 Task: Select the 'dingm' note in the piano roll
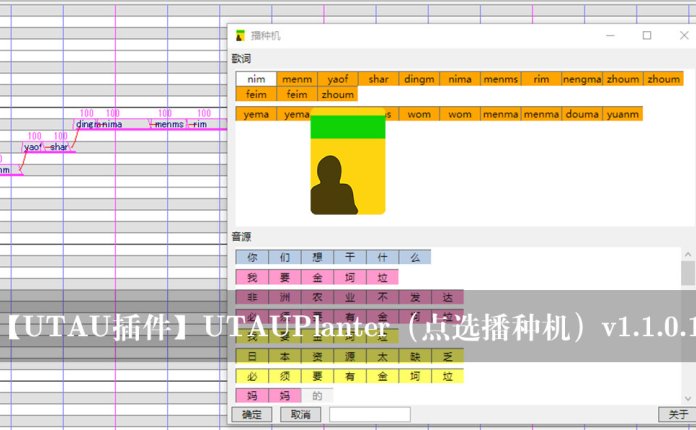86,124
